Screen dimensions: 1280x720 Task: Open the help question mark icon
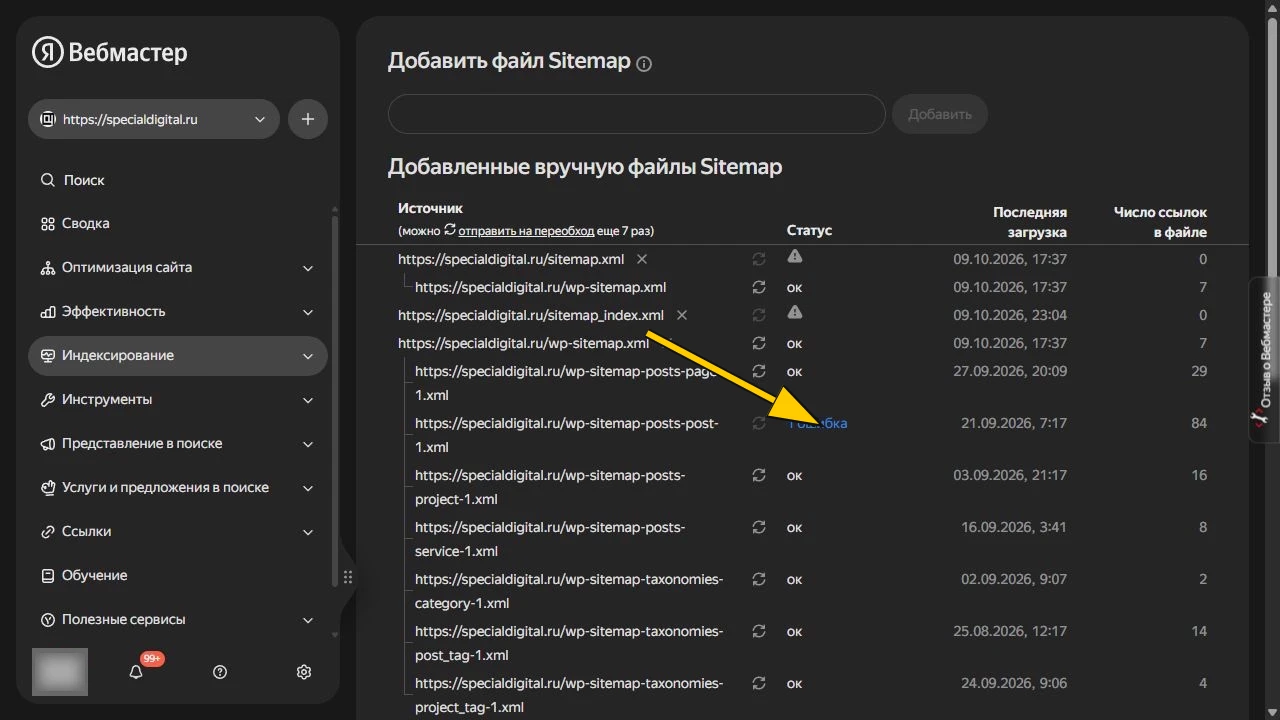[x=220, y=672]
